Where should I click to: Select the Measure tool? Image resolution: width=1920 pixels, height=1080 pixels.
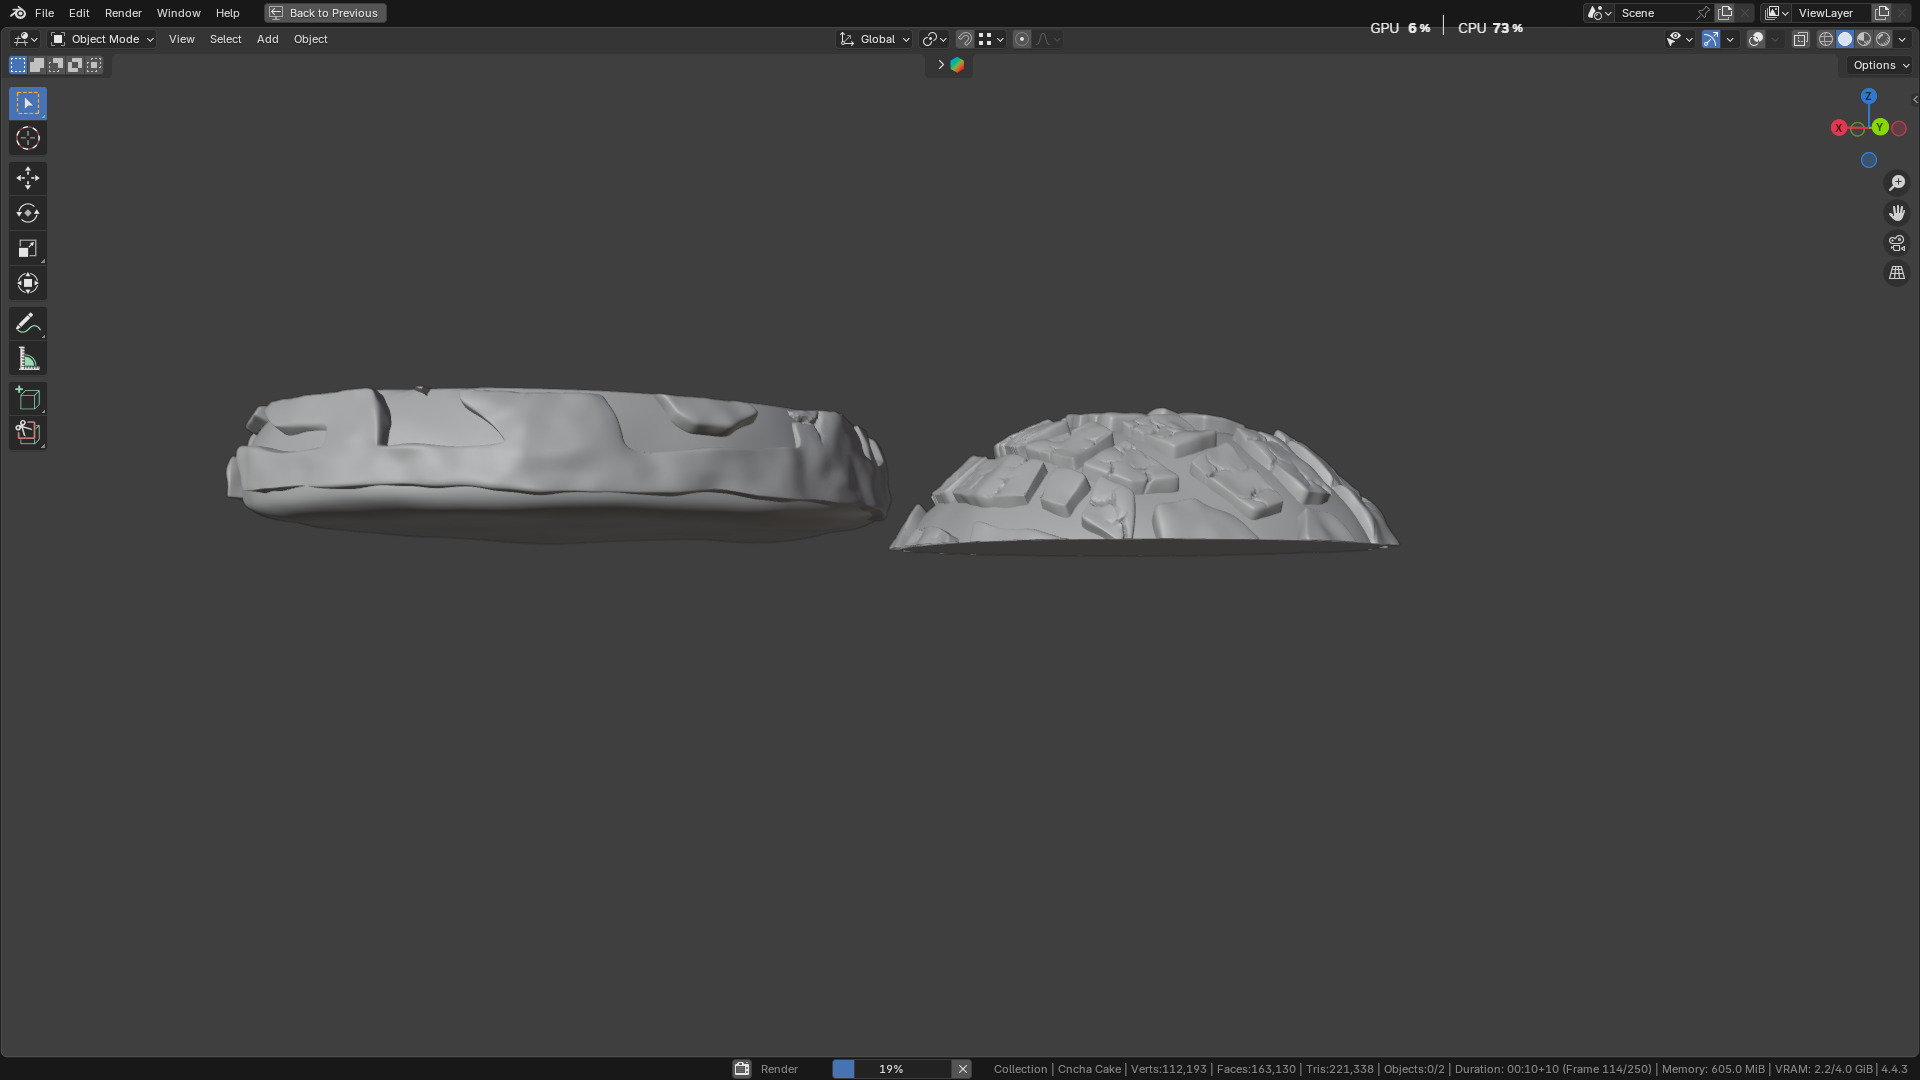click(28, 358)
